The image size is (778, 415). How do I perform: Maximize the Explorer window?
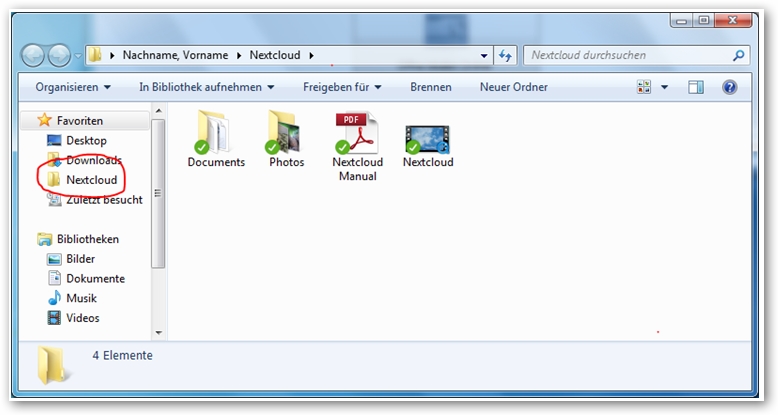704,20
